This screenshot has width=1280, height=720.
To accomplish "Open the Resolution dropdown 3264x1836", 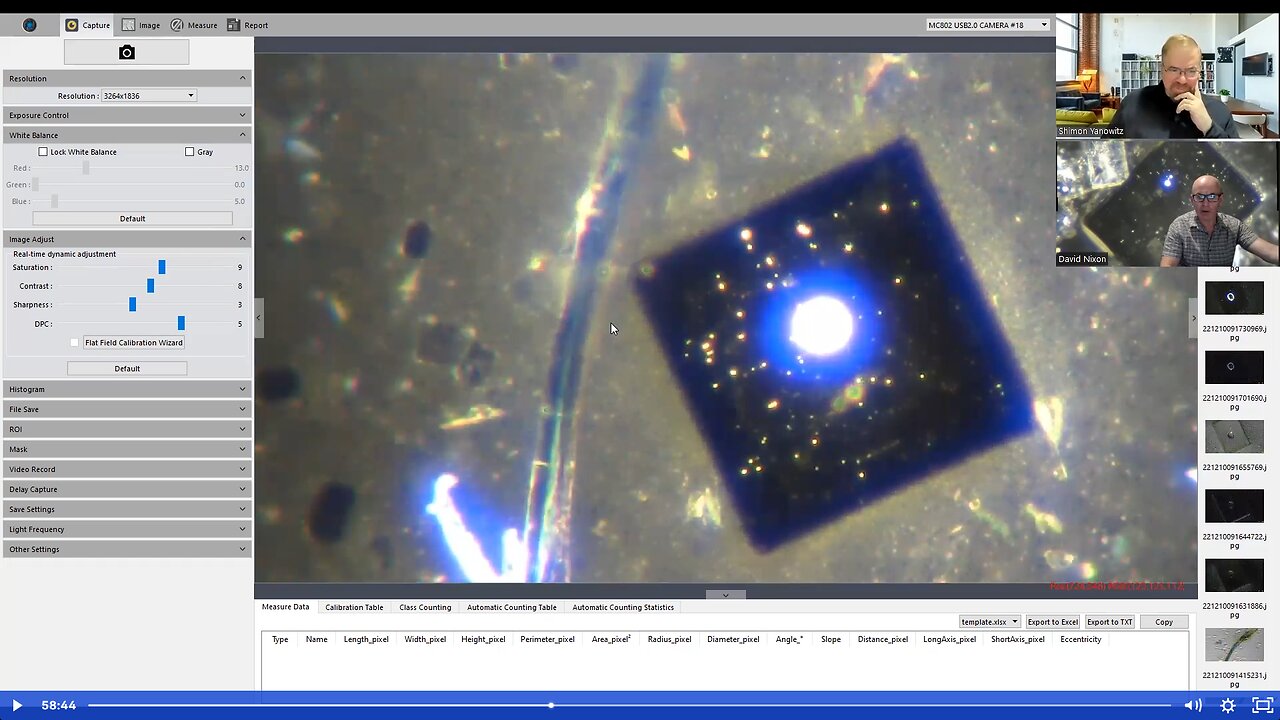I will point(149,96).
